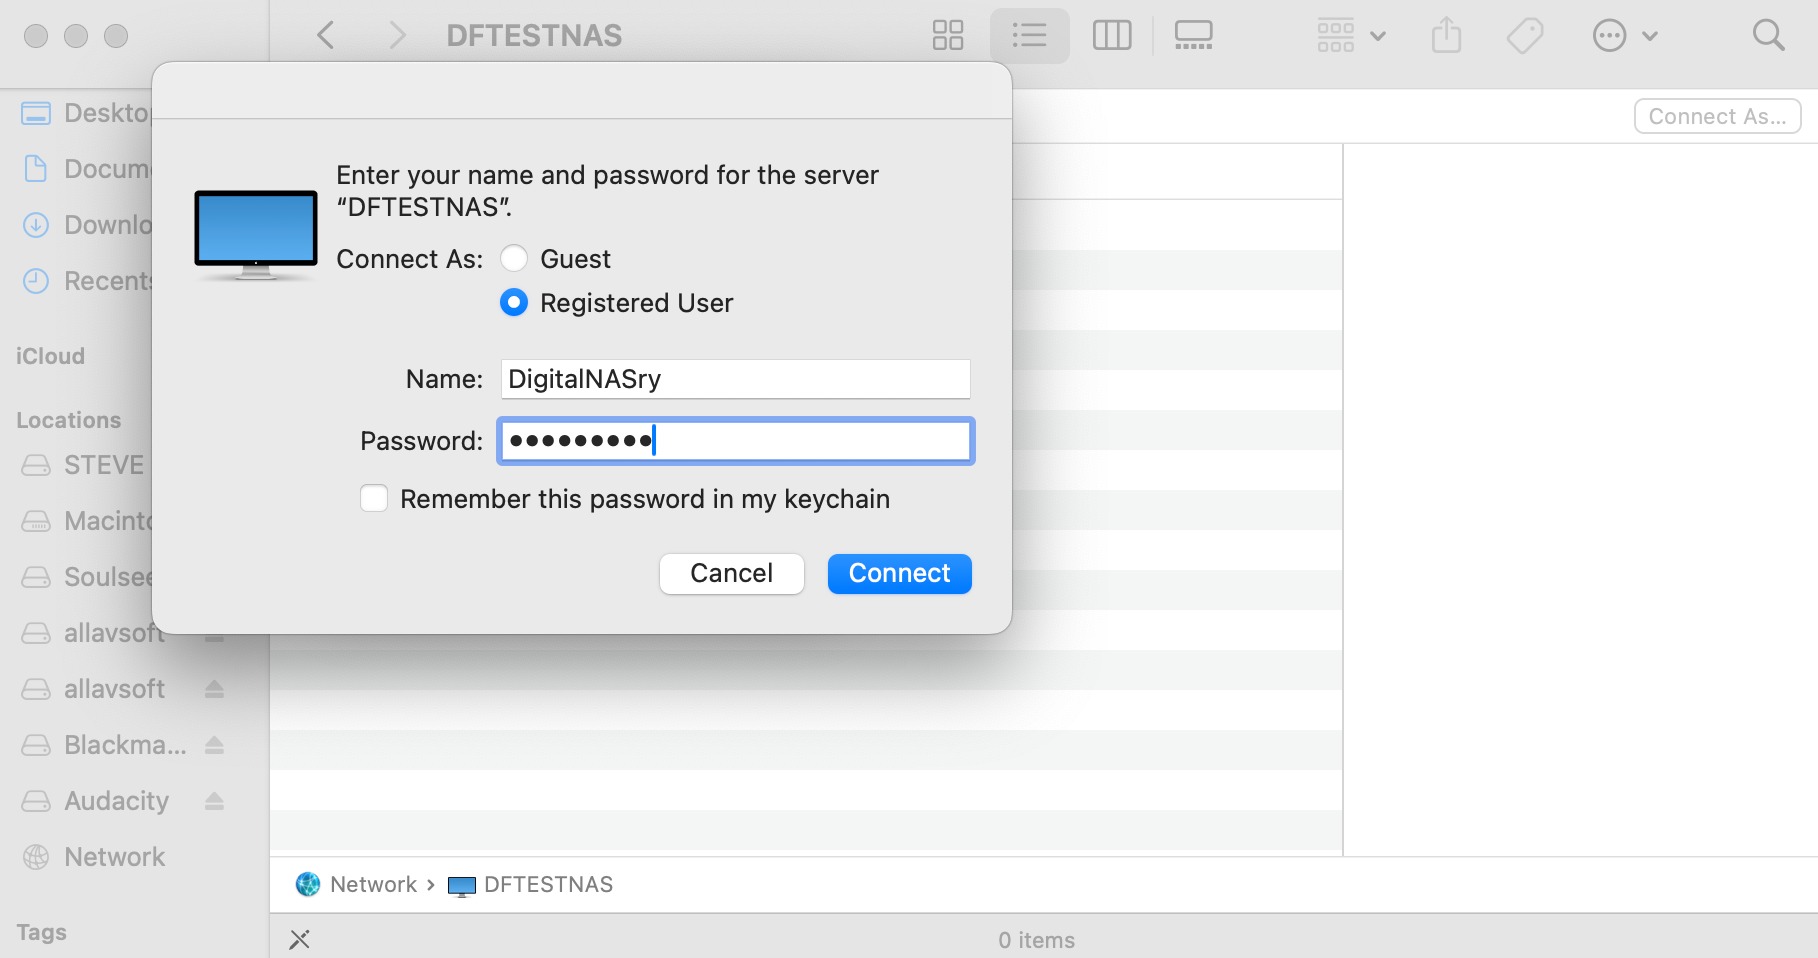Viewport: 1818px width, 958px height.
Task: Open Network in the sidebar
Action: tap(115, 857)
